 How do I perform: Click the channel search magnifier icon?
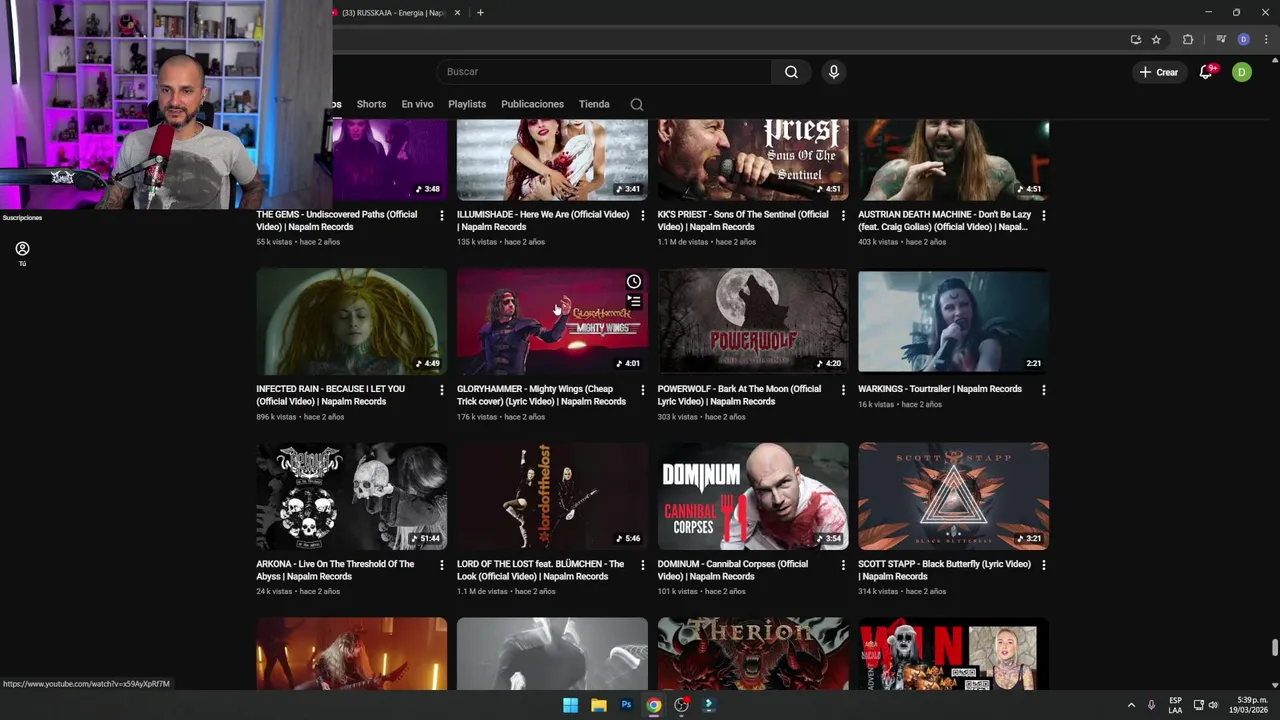637,104
